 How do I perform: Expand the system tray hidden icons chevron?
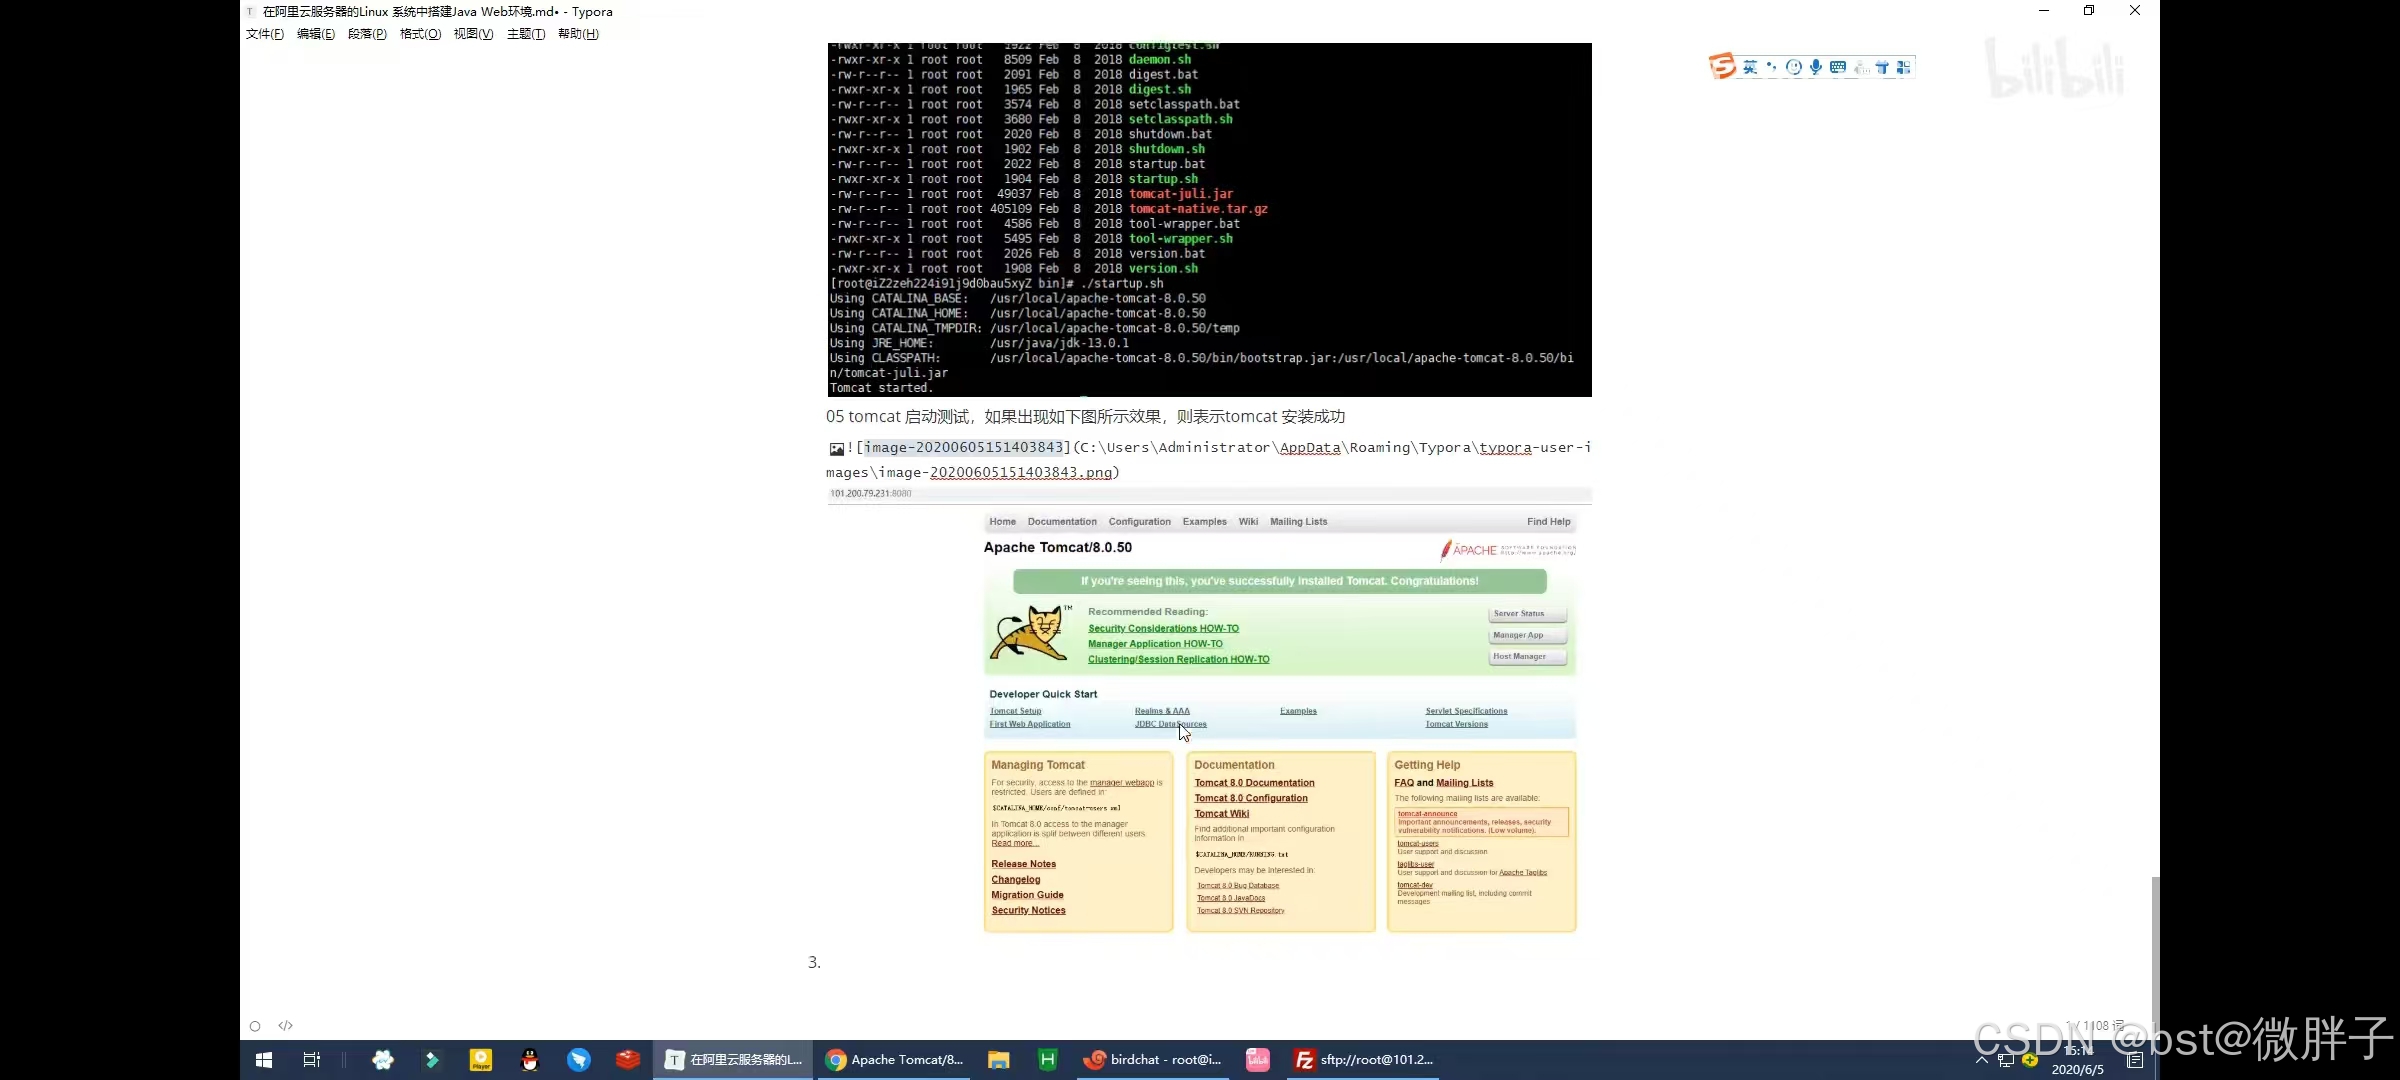click(x=1981, y=1059)
